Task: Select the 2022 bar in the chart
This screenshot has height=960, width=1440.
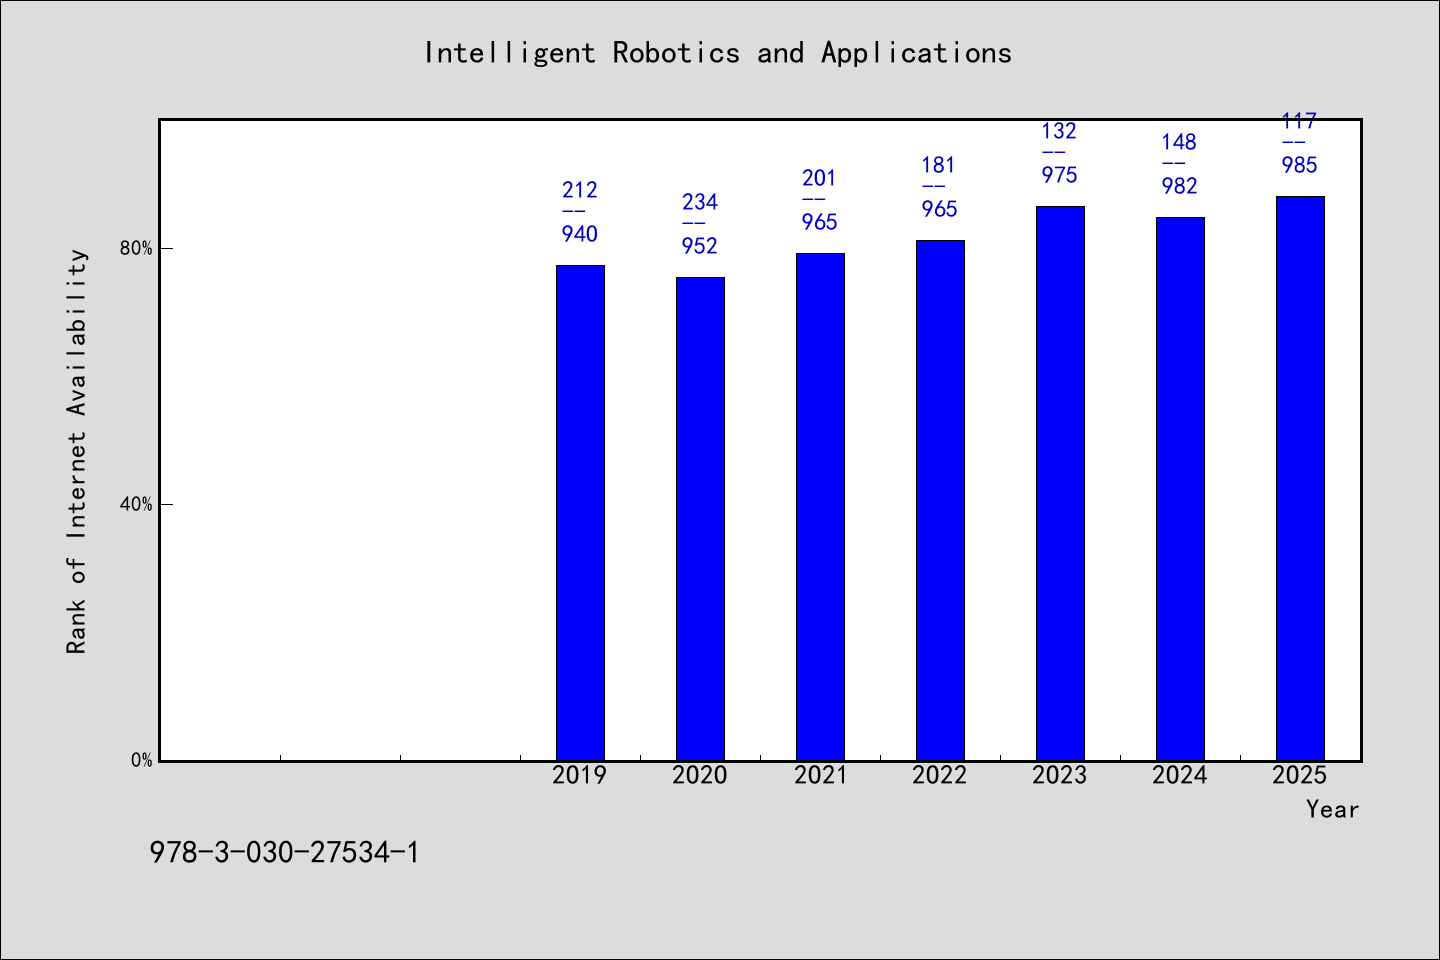Action: click(940, 500)
